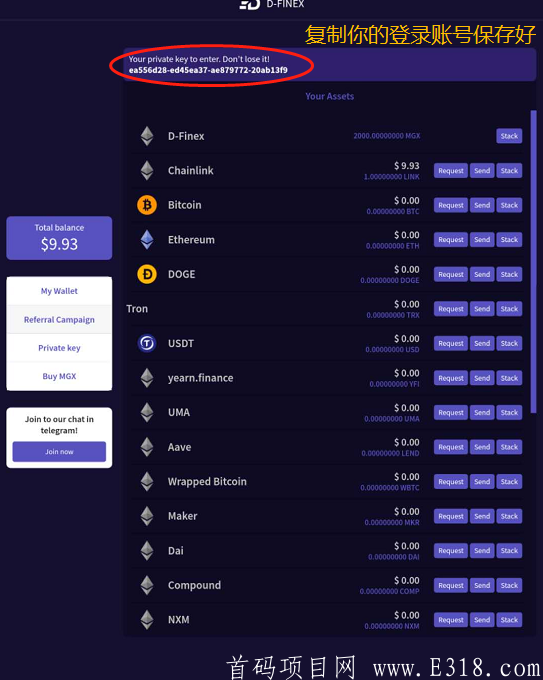Image resolution: width=543 pixels, height=680 pixels.
Task: Click the D-FINEX logo at top
Action: tap(272, 4)
